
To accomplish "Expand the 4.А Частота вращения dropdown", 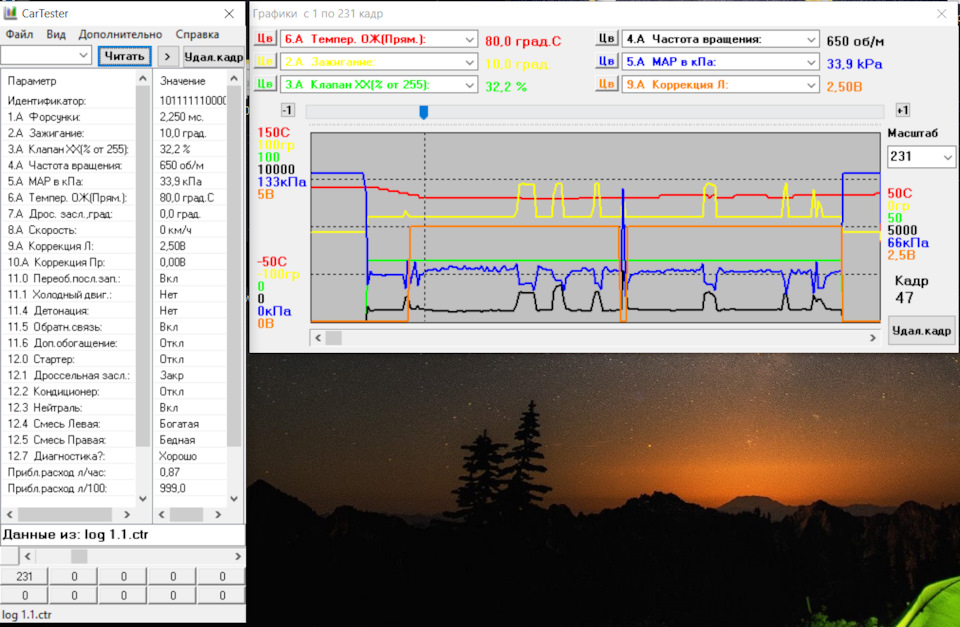I will pos(811,39).
